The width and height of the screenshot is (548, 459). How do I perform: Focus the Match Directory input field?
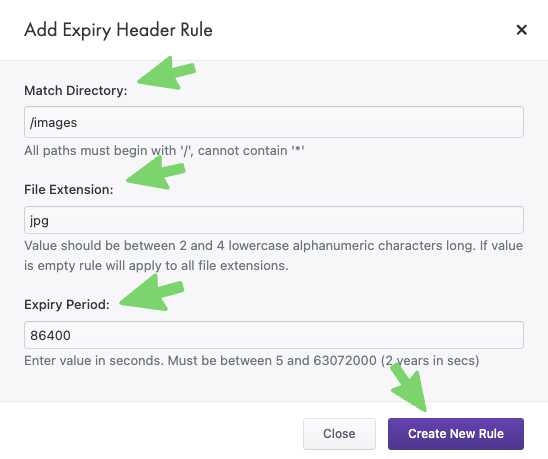pos(274,122)
